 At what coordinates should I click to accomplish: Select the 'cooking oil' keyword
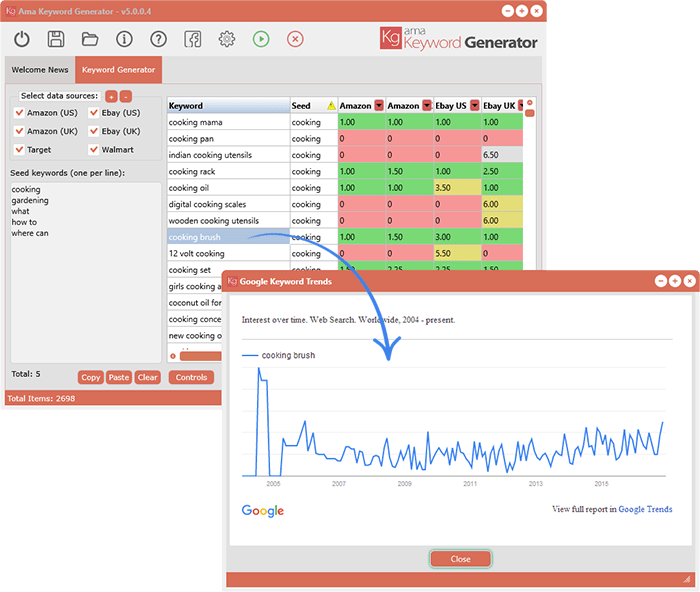[x=228, y=188]
